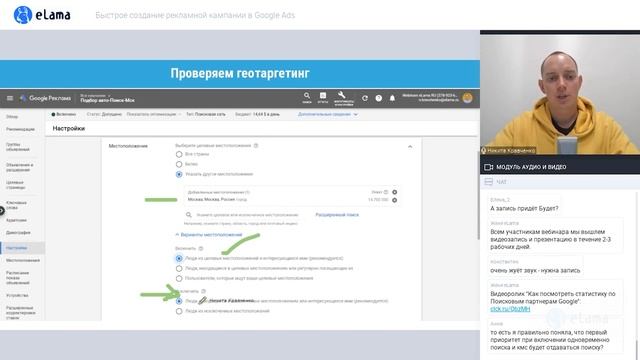Click the black arrow toggle at the sidebar edge
The width and height of the screenshot is (640, 360).
click(2, 210)
